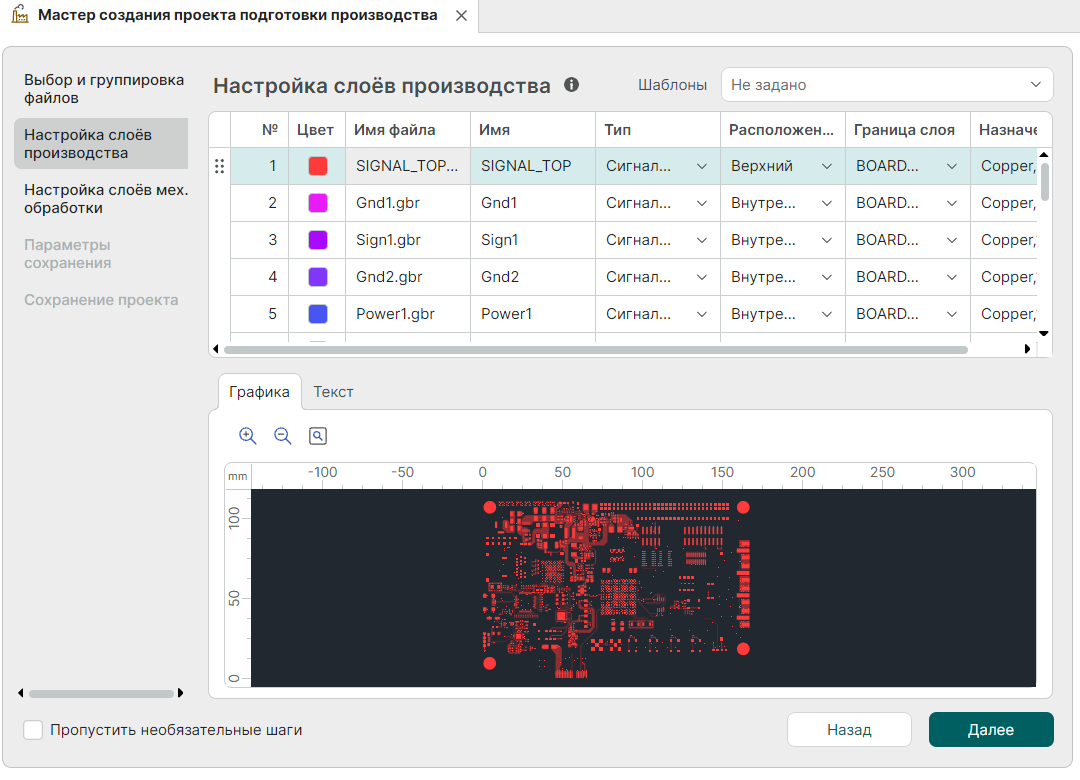Switch to the Графика tab
The image size is (1080, 780).
point(259,392)
